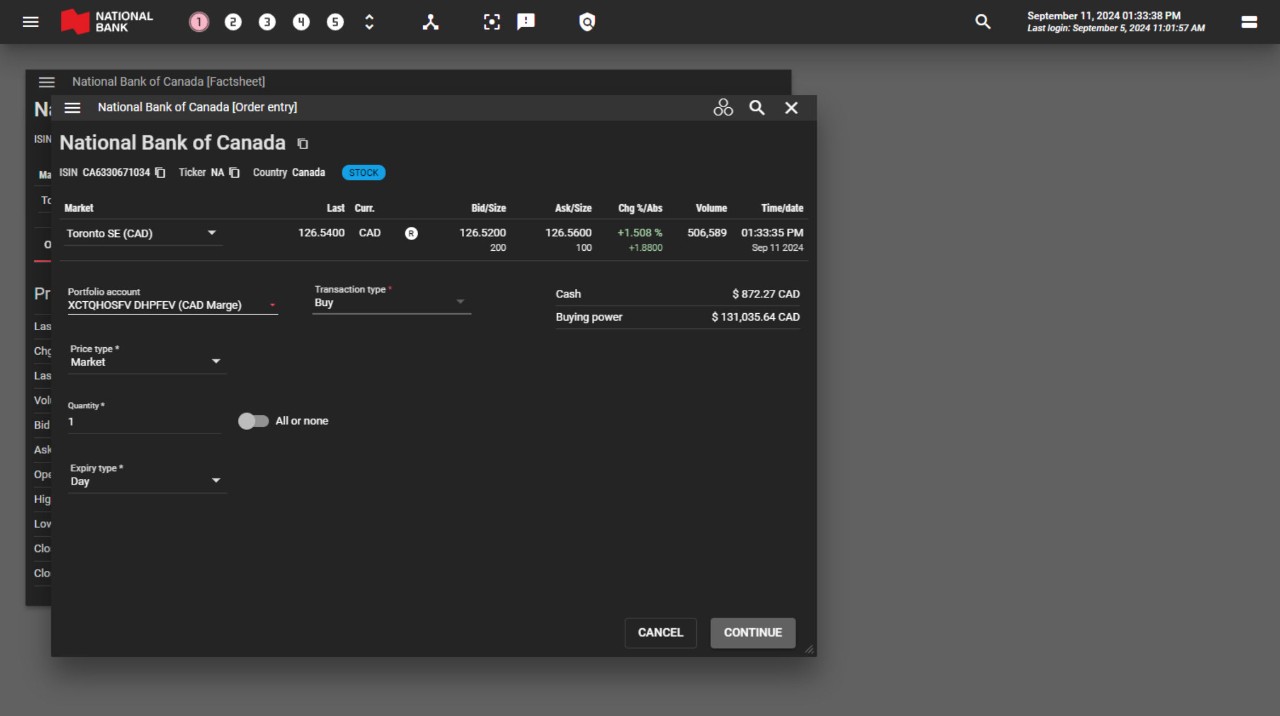Switch to workspace 5
The image size is (1280, 716).
point(335,22)
